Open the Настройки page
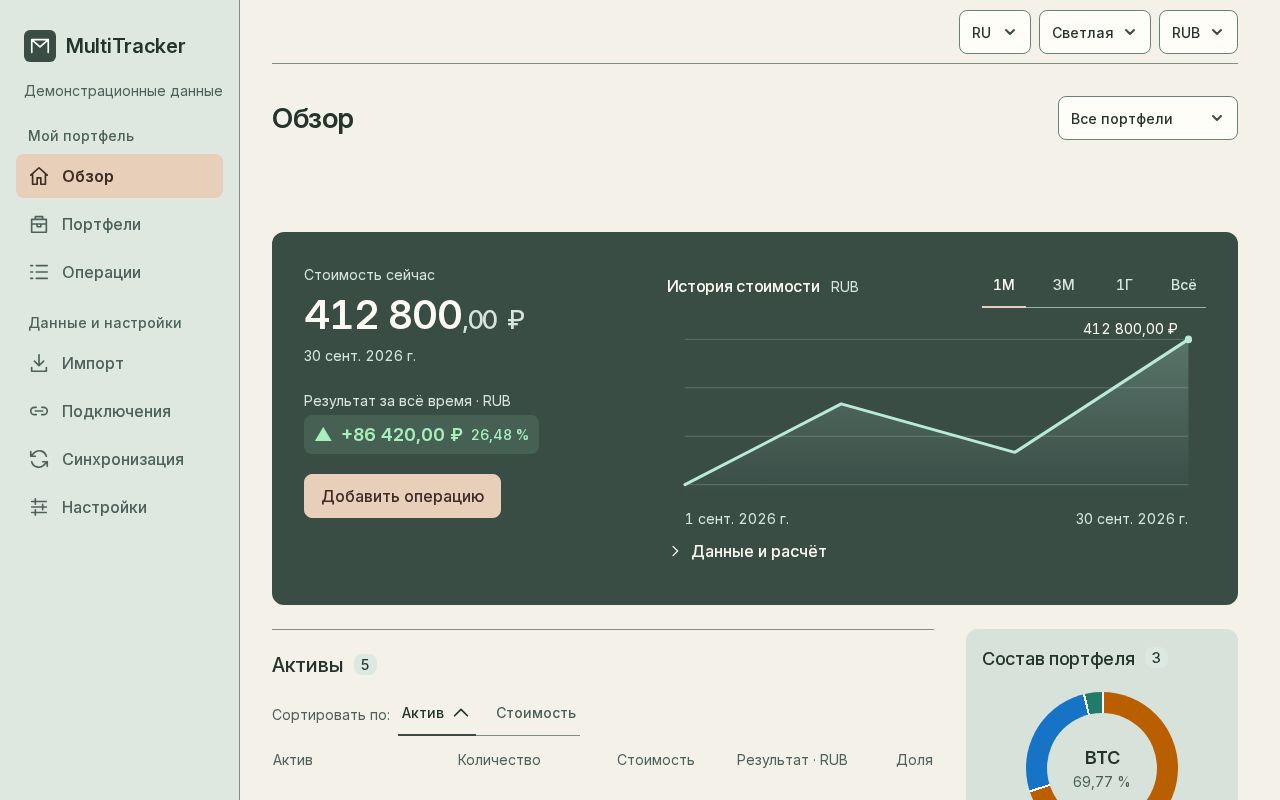The image size is (1280, 800). [x=119, y=507]
